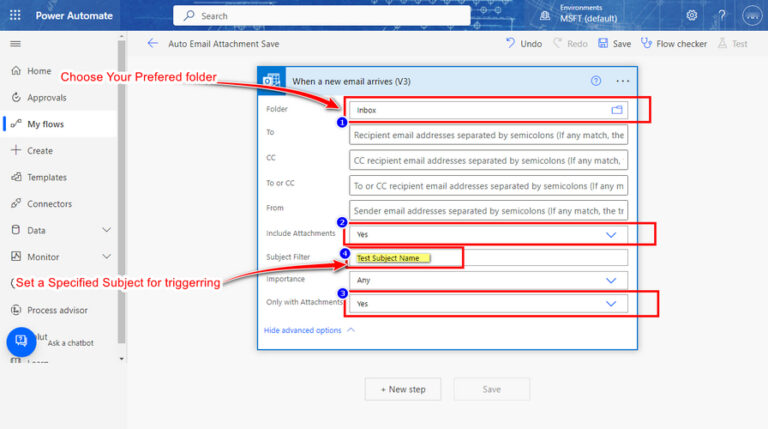768x429 pixels.
Task: Expand the Monitor section chevron
Action: 106,257
